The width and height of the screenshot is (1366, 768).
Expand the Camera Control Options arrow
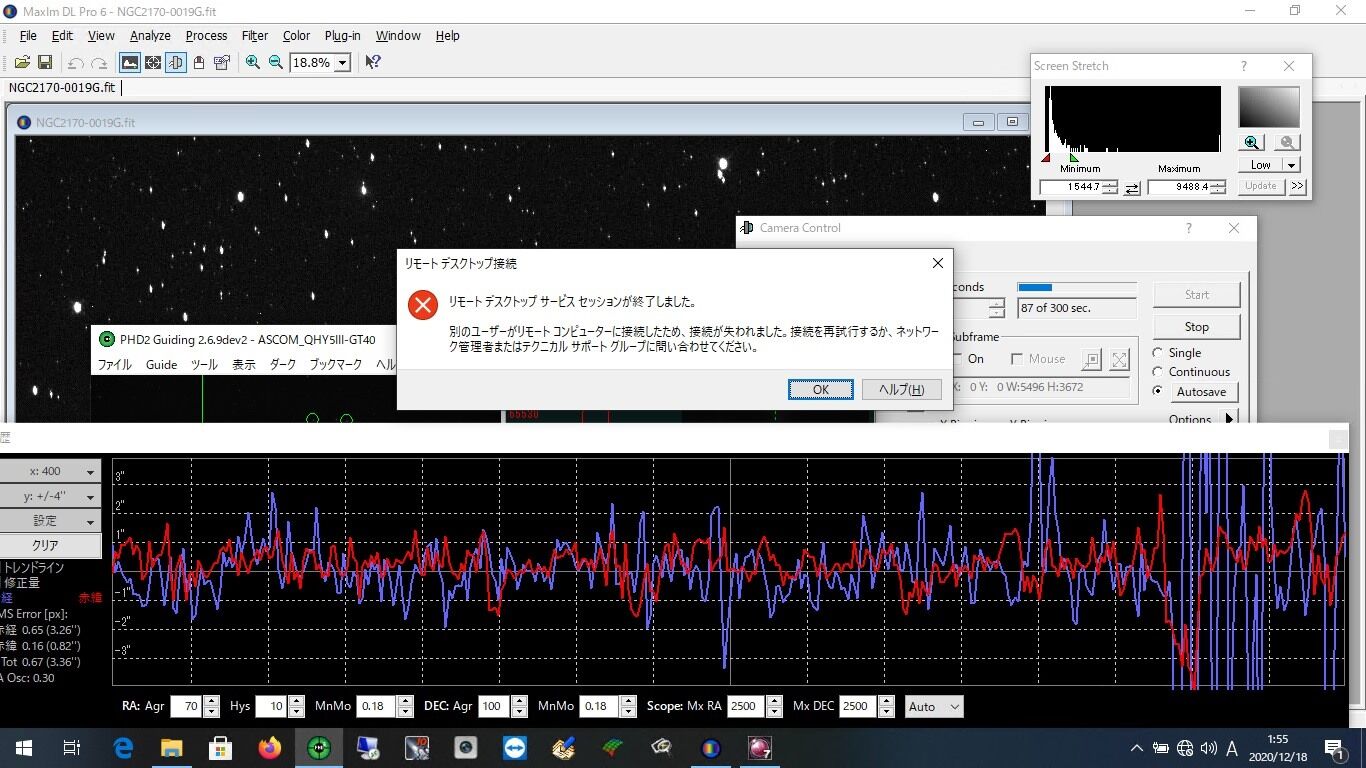pos(1230,419)
